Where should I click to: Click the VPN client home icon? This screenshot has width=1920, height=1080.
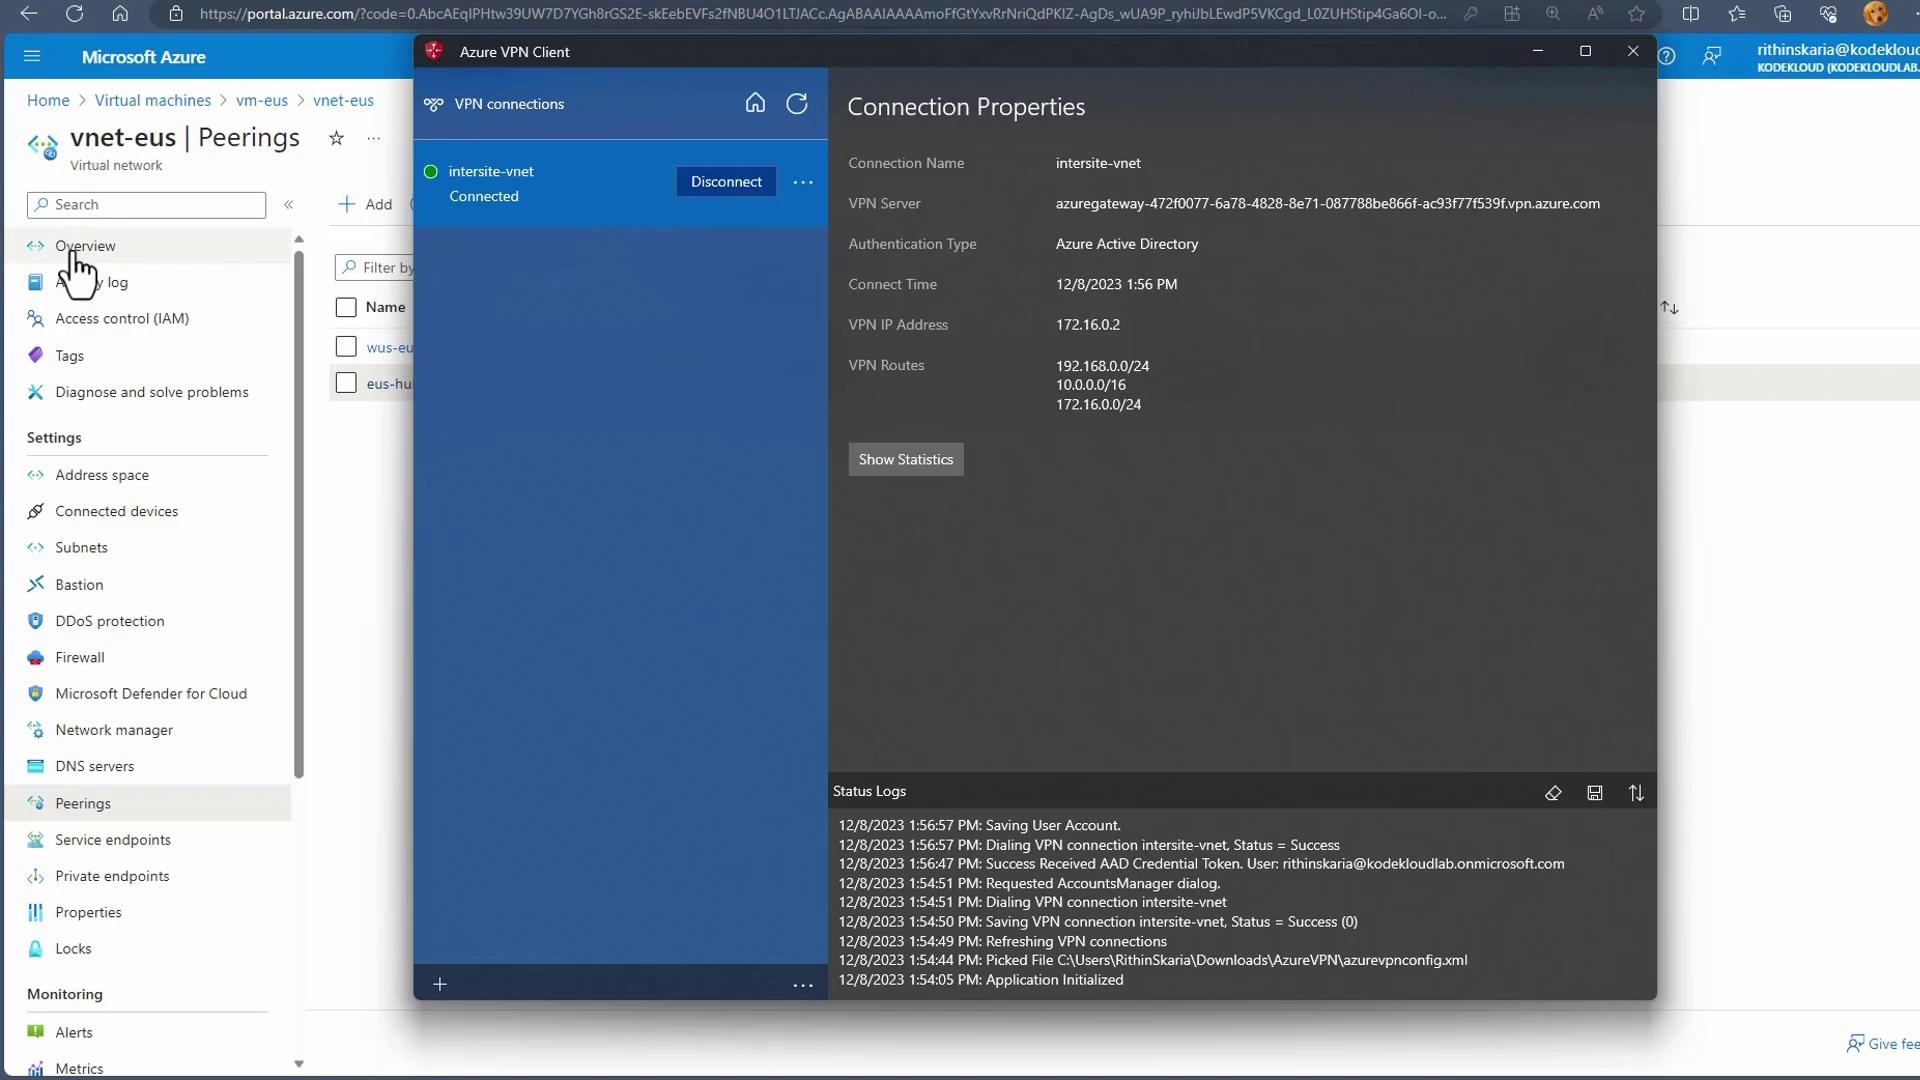click(x=755, y=103)
